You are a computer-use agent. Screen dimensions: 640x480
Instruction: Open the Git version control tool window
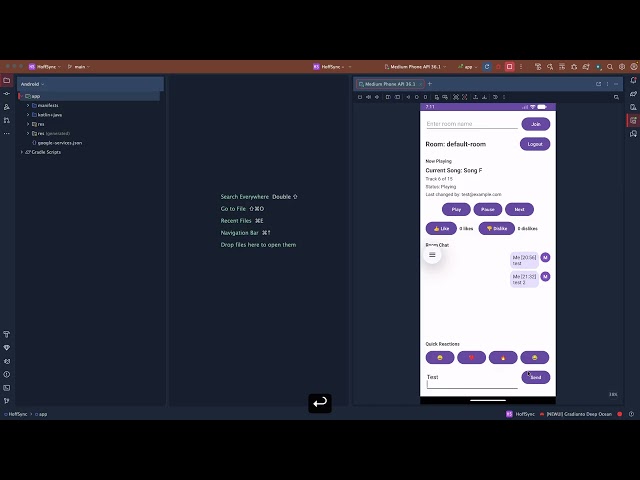point(7,401)
